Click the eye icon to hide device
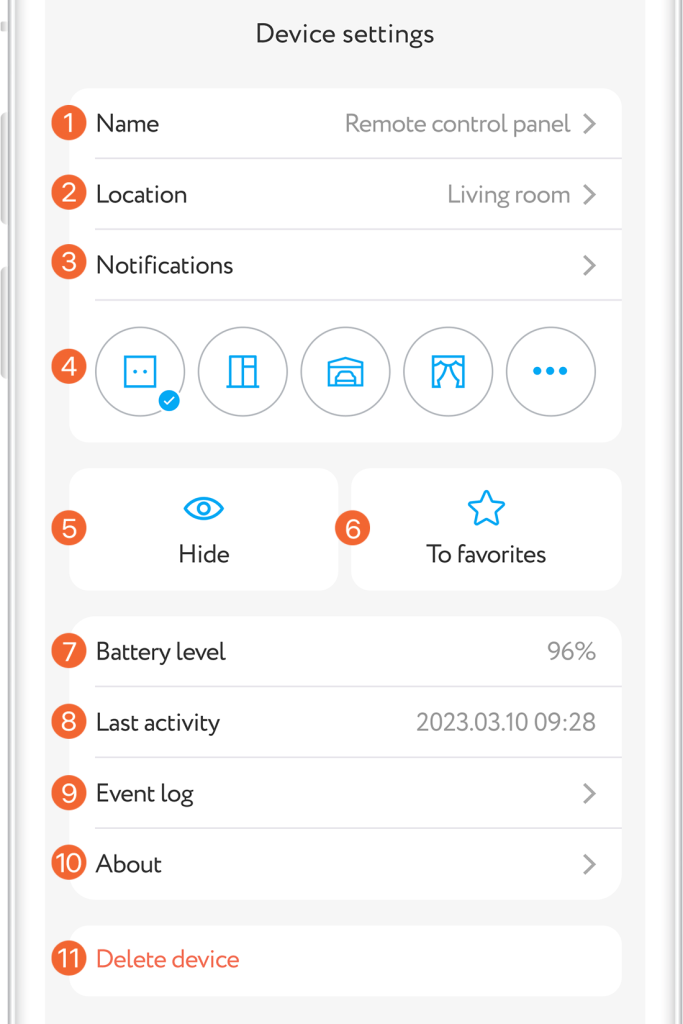Viewport: 683px width, 1024px height. [204, 509]
